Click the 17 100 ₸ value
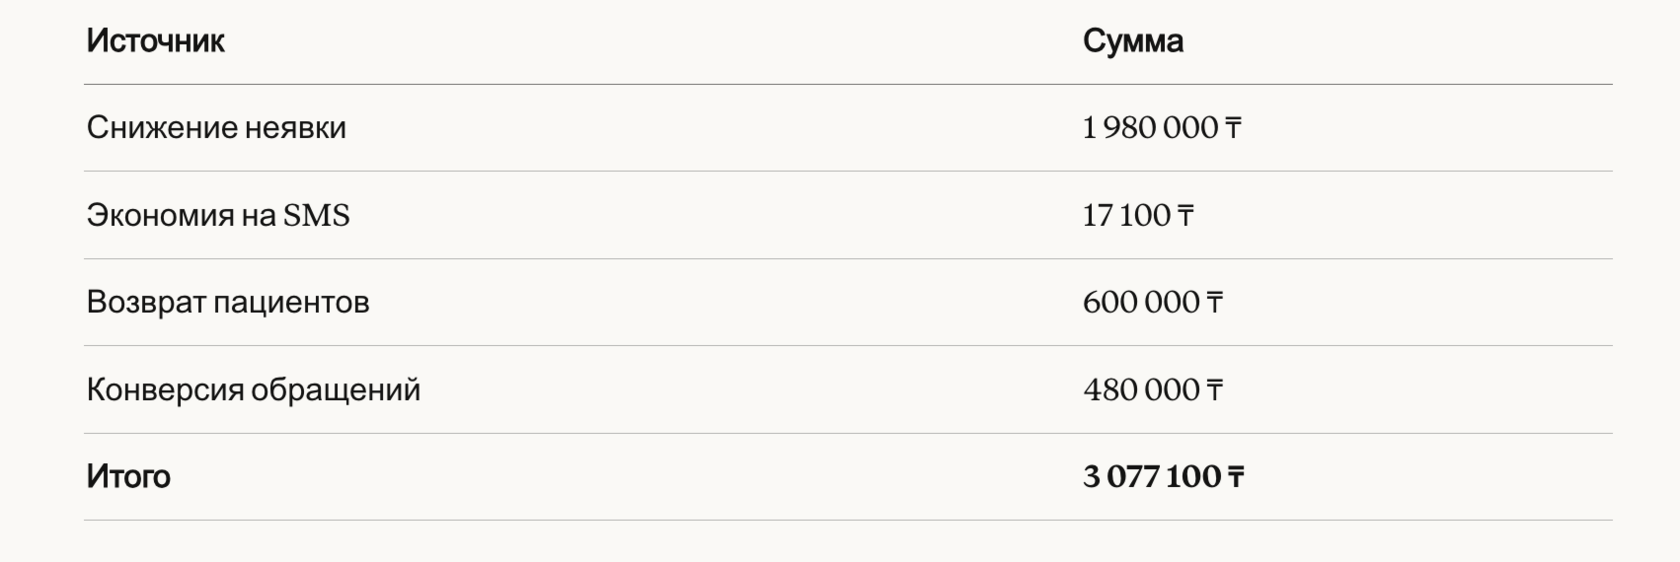 1138,215
